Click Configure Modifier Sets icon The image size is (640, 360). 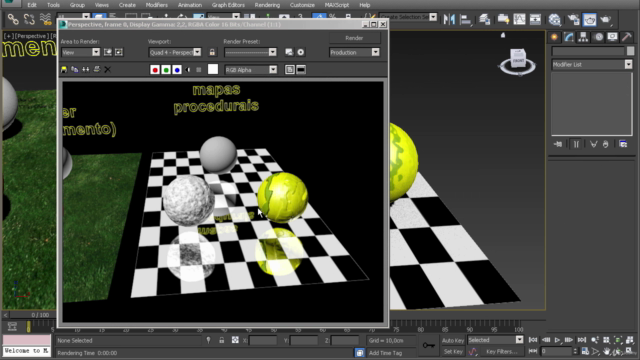623,144
